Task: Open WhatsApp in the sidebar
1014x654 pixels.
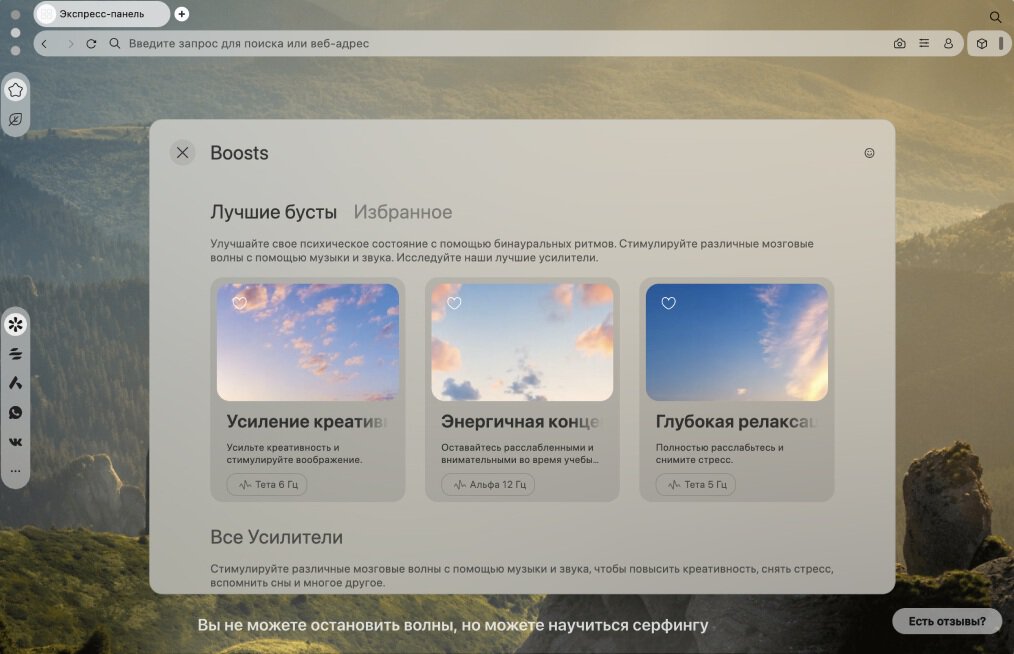Action: point(16,413)
